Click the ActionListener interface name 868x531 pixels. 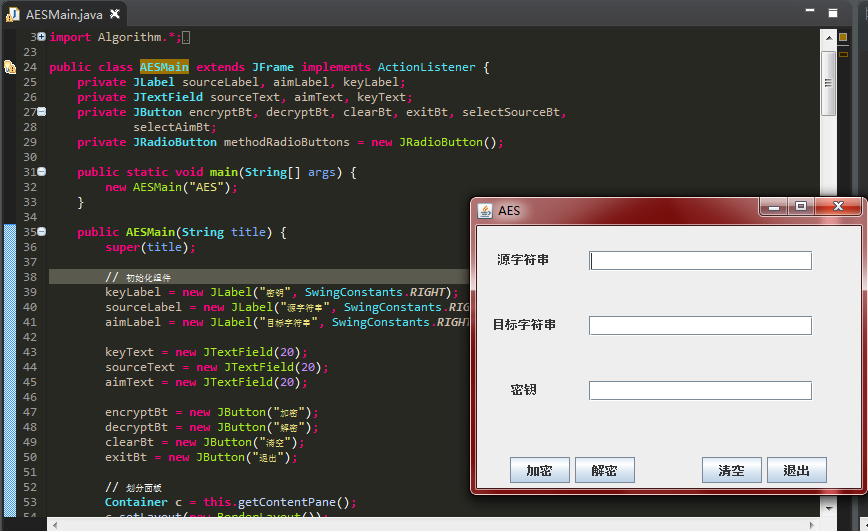coord(426,67)
